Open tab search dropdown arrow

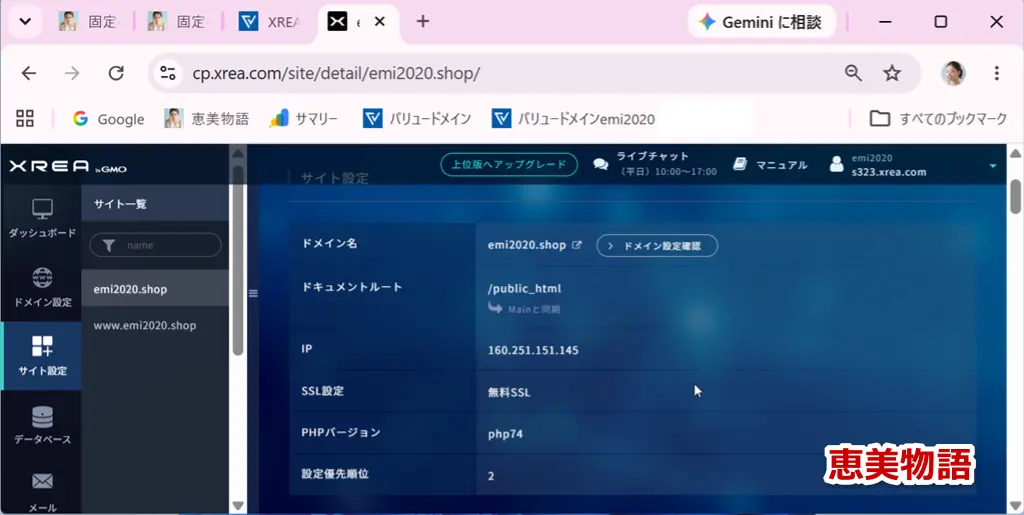[x=25, y=22]
